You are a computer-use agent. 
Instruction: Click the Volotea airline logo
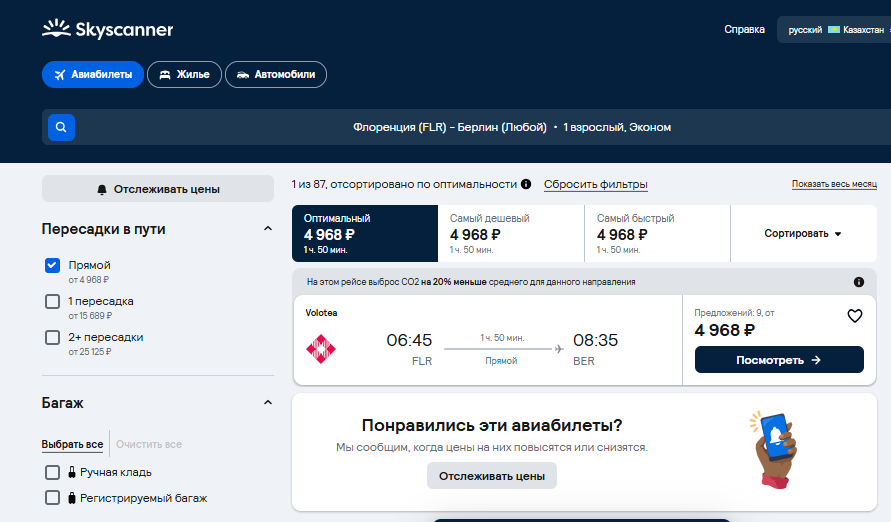(321, 349)
